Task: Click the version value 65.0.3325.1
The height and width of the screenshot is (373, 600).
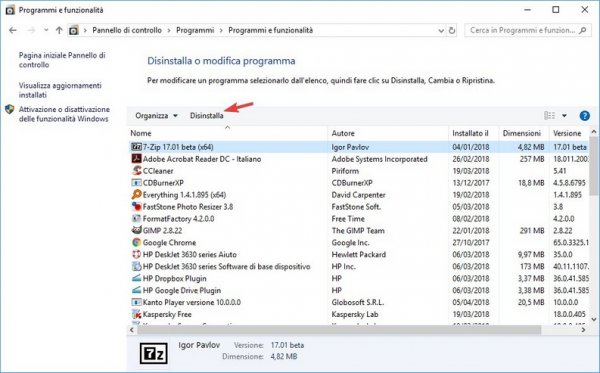Action: (571, 243)
